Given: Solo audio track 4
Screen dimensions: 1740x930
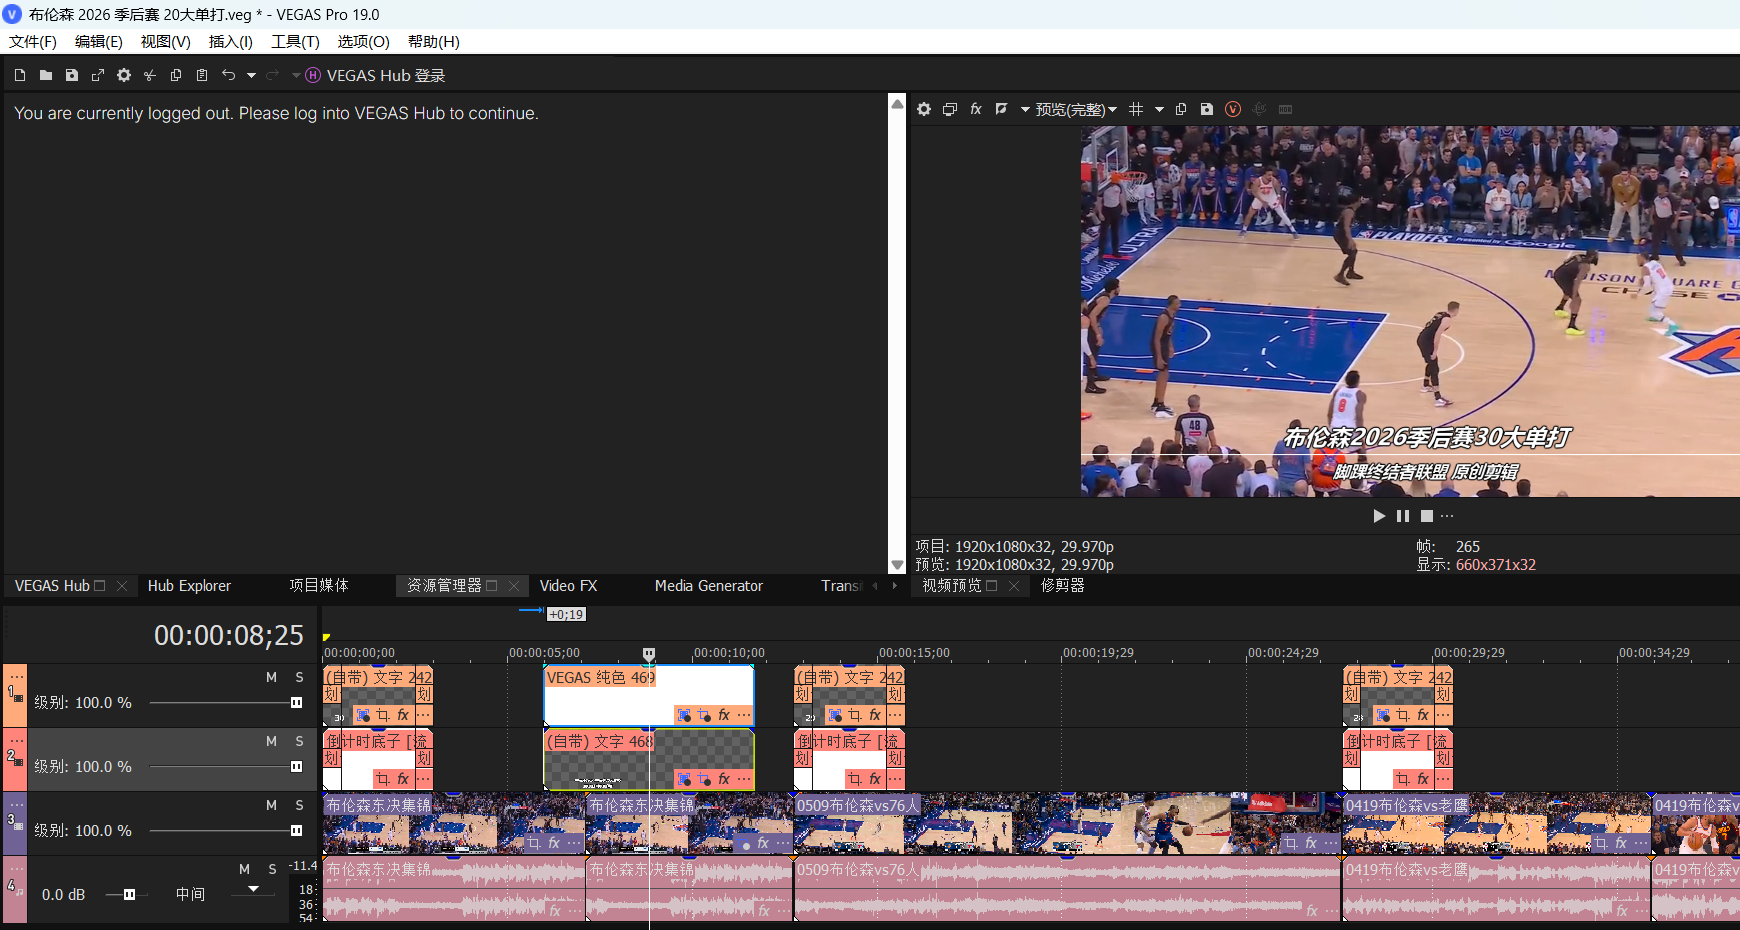Looking at the screenshot, I should click(272, 869).
